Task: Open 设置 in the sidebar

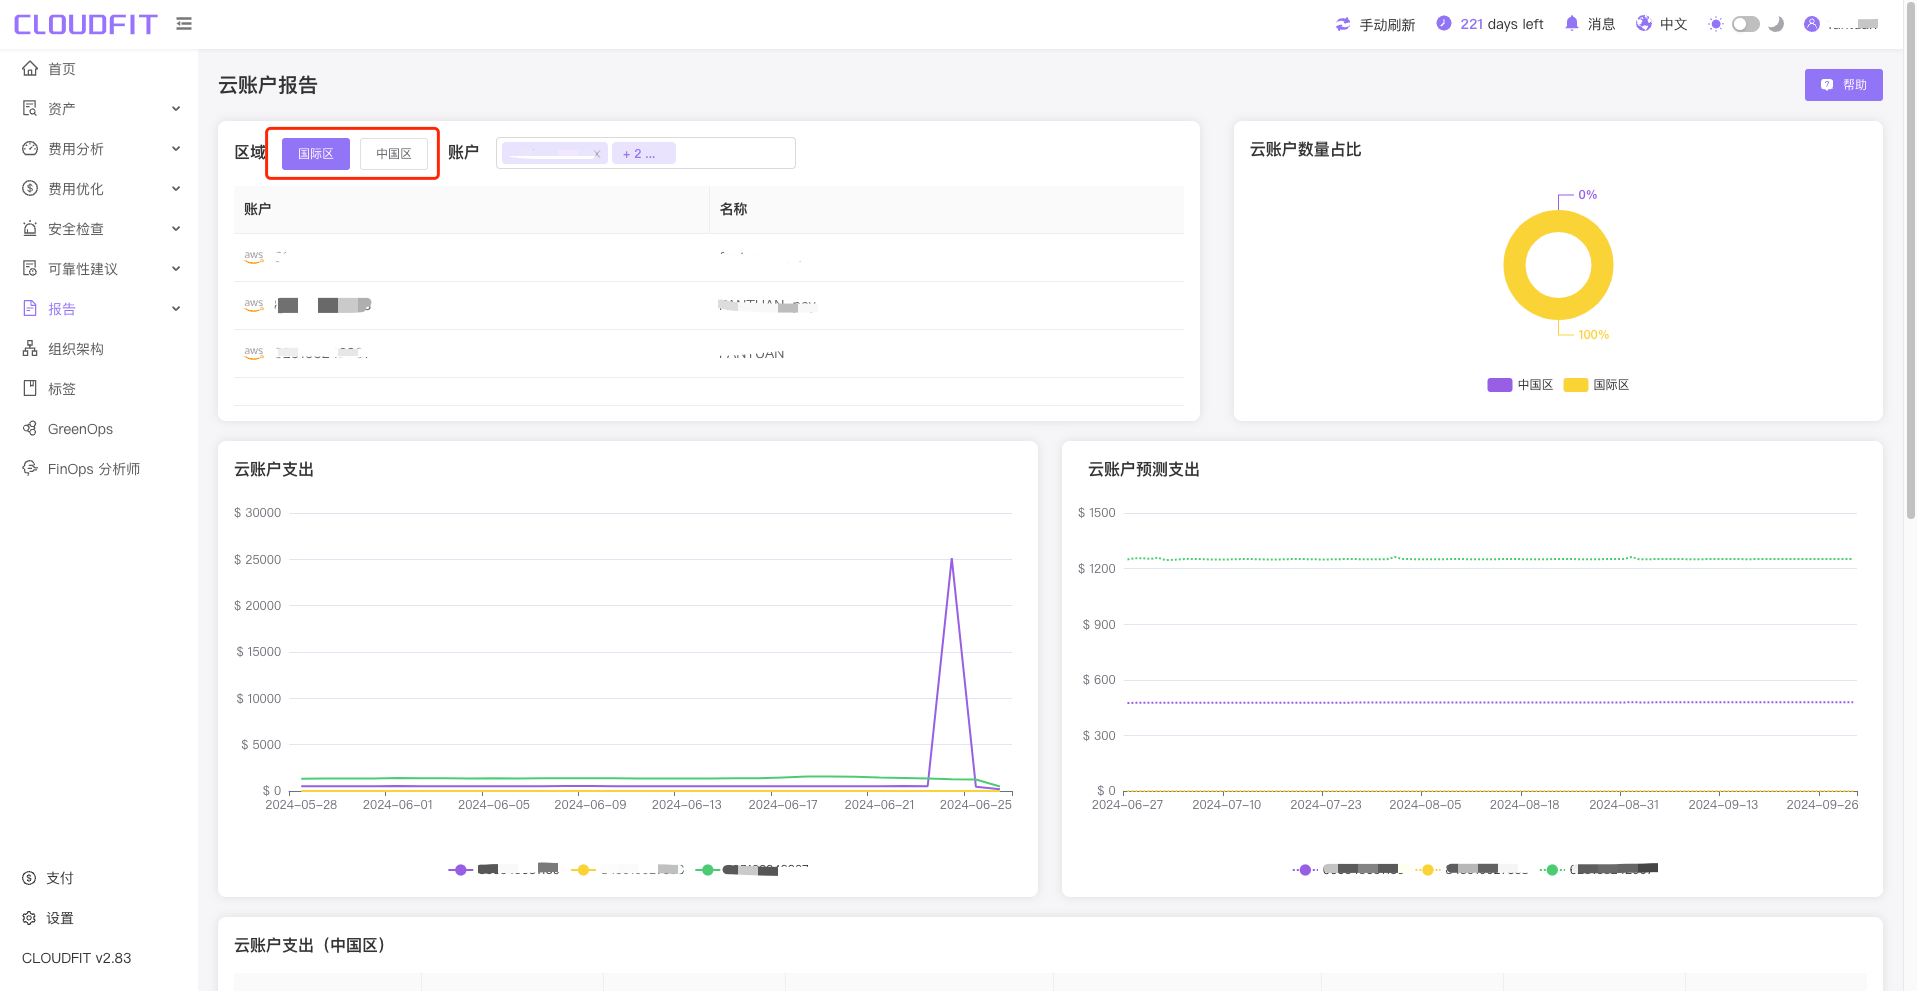Action: (60, 918)
